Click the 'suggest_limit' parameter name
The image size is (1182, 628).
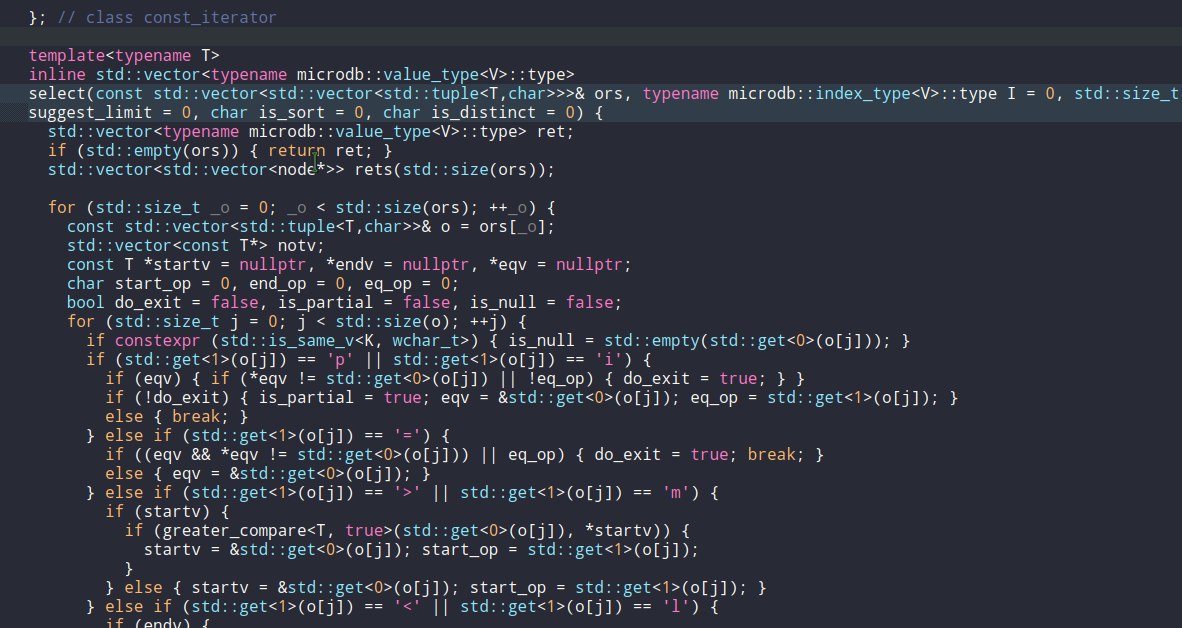(91, 112)
